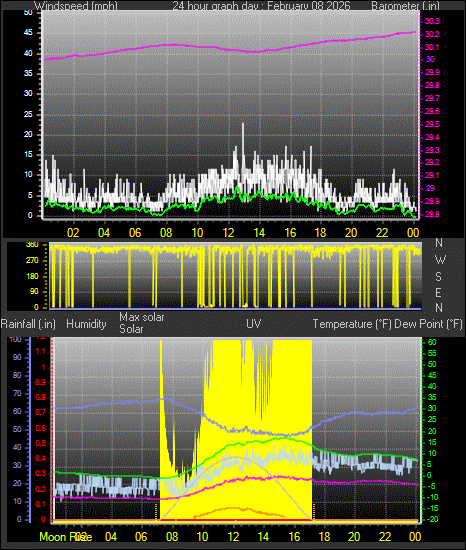Image resolution: width=466 pixels, height=550 pixels.
Task: Click the 90 mark on humidity axis
Action: 17,357
